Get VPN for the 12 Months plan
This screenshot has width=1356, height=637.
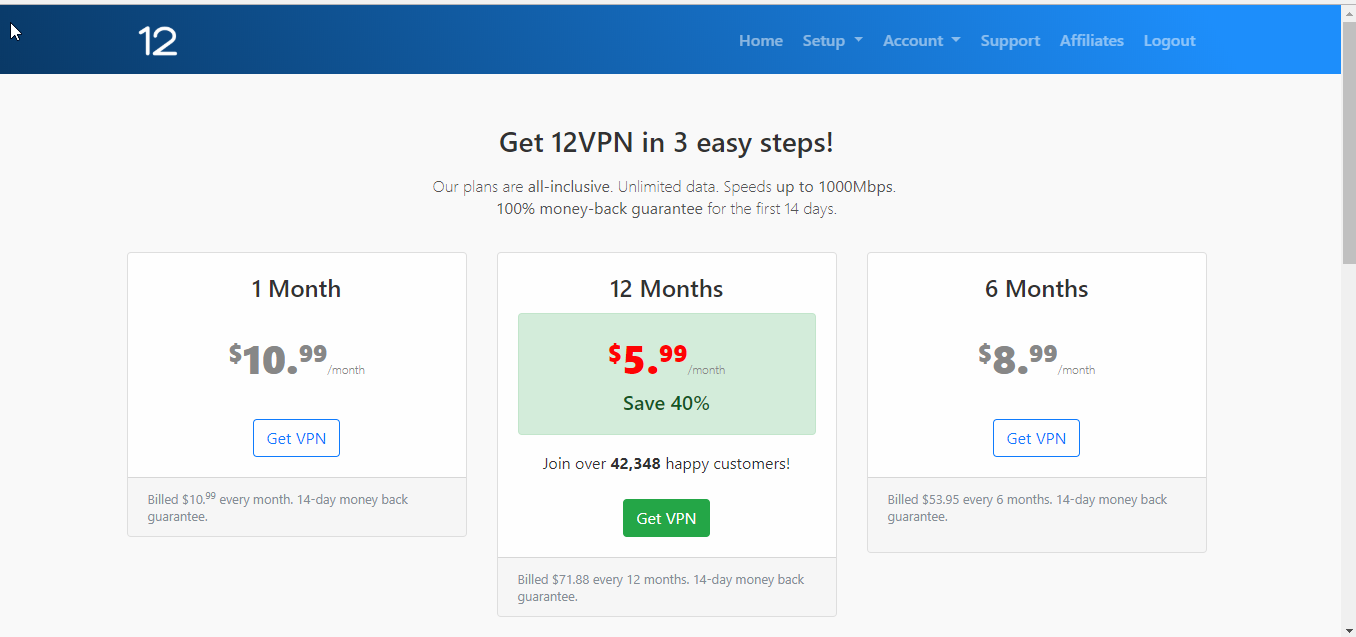click(666, 518)
